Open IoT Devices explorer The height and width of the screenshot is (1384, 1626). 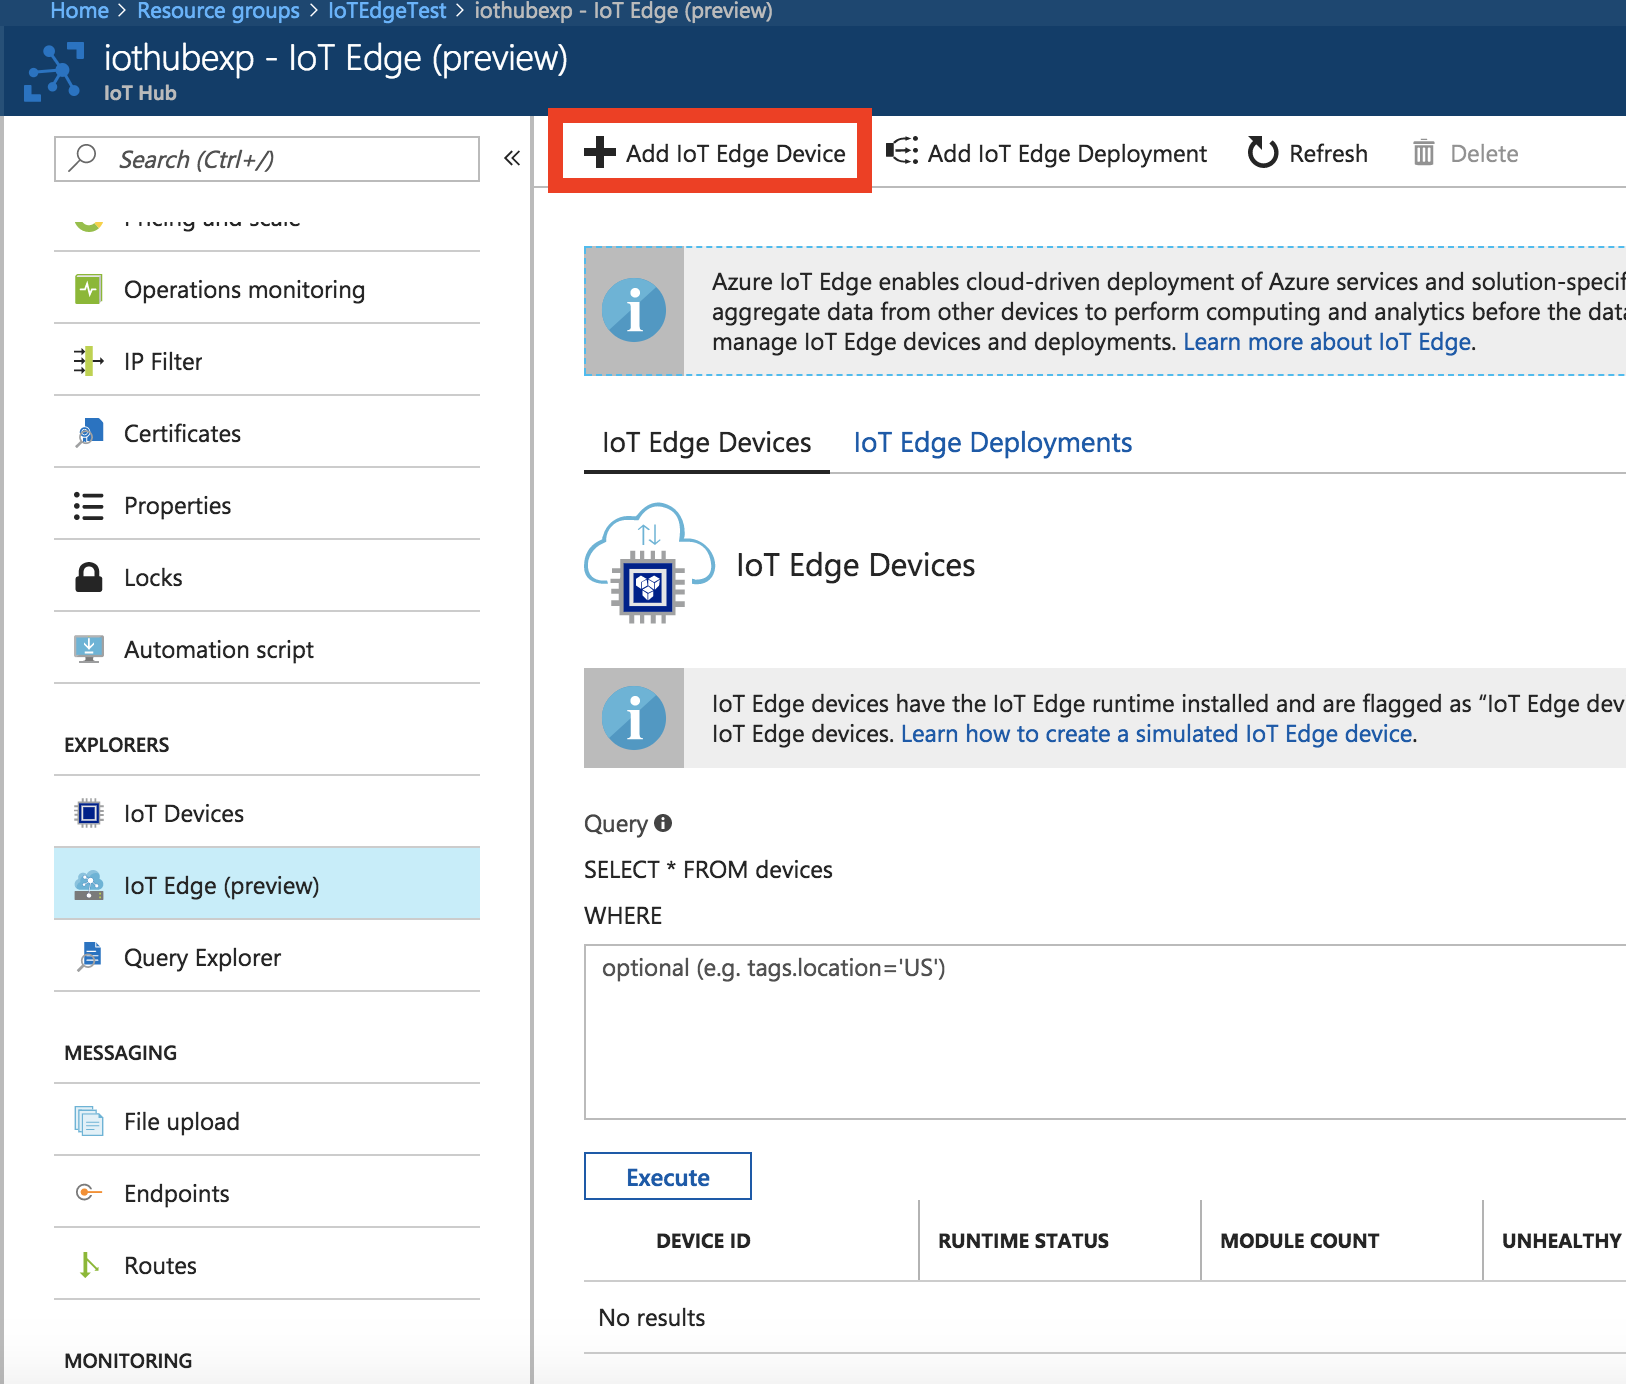tap(267, 813)
